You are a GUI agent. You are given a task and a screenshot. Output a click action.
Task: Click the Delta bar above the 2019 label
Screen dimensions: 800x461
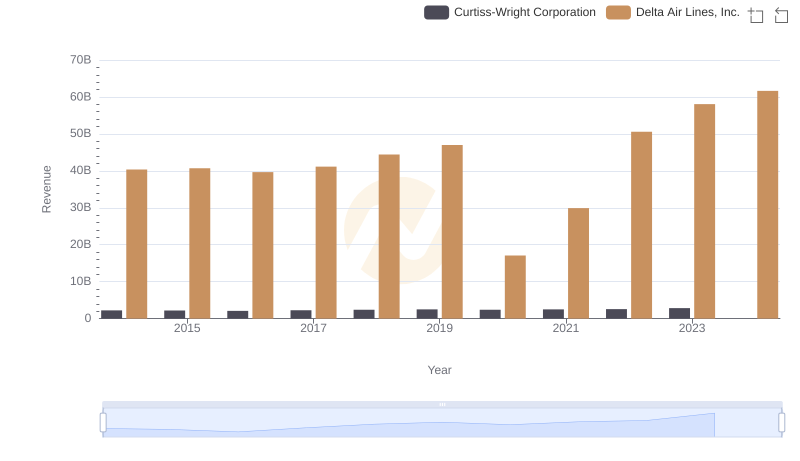pyautogui.click(x=452, y=232)
